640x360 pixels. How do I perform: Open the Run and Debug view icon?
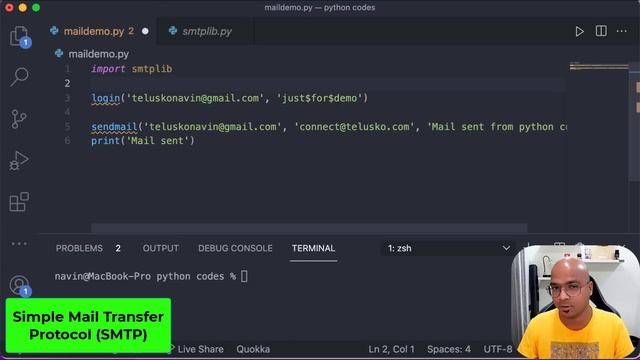coord(19,161)
